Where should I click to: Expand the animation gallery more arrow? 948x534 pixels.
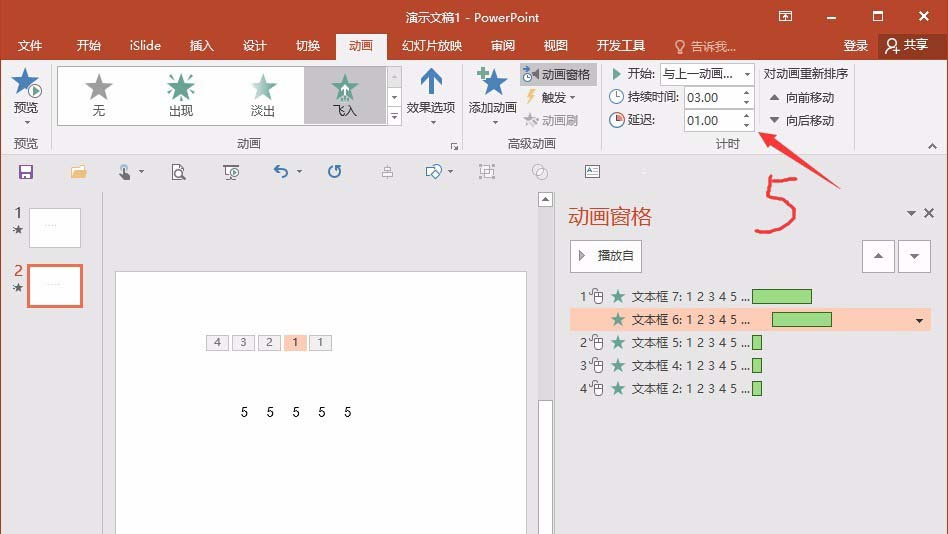394,116
